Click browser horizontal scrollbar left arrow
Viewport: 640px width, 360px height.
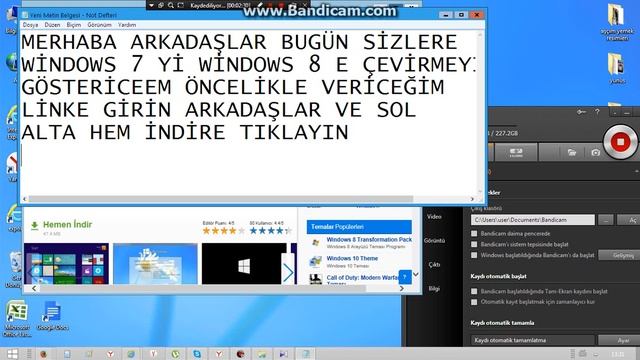pos(34,289)
